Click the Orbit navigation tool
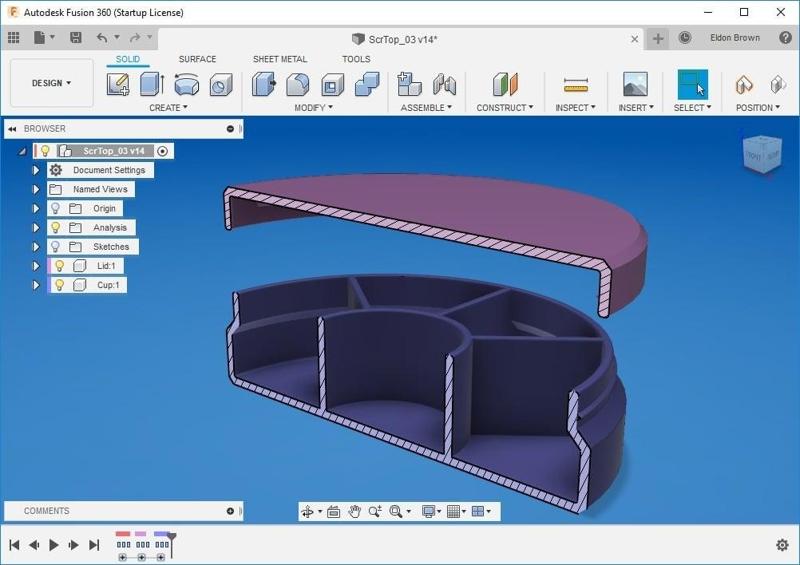 308,511
